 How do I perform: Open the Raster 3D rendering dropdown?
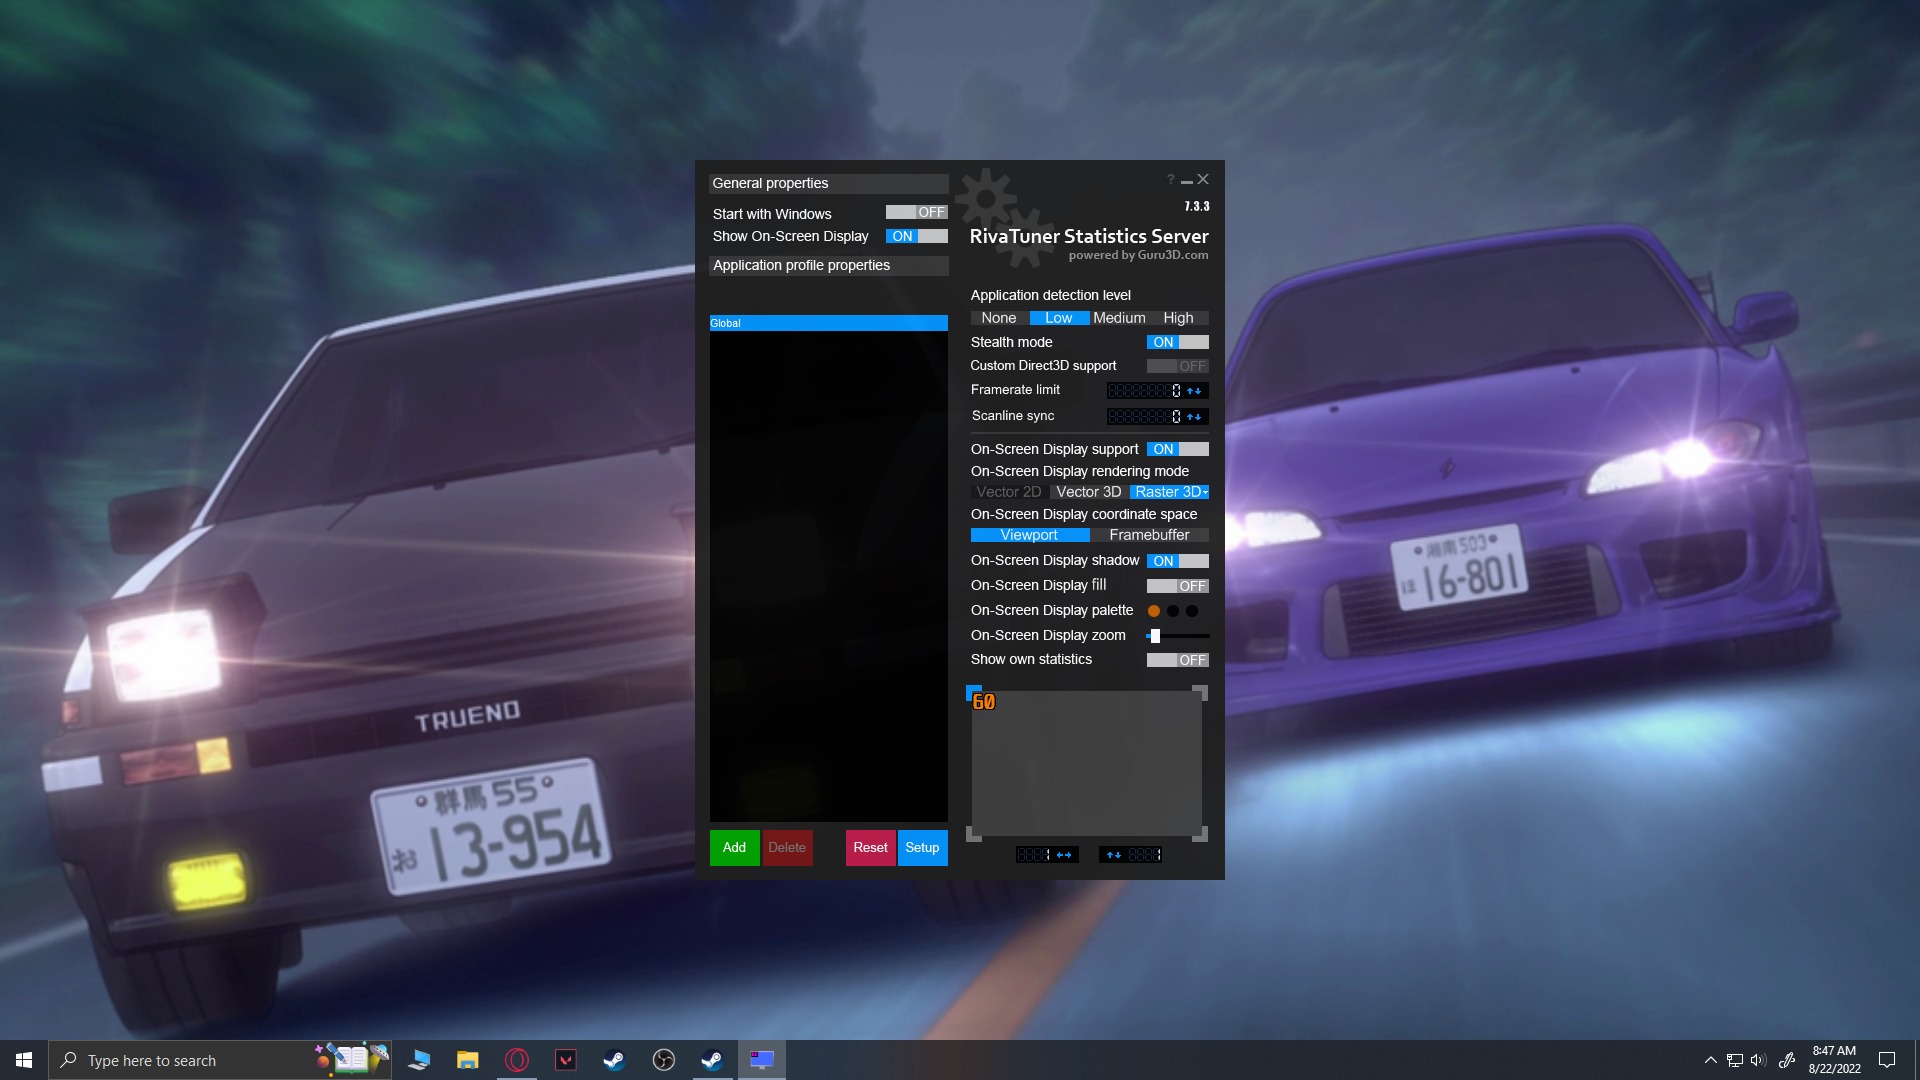(x=1170, y=492)
